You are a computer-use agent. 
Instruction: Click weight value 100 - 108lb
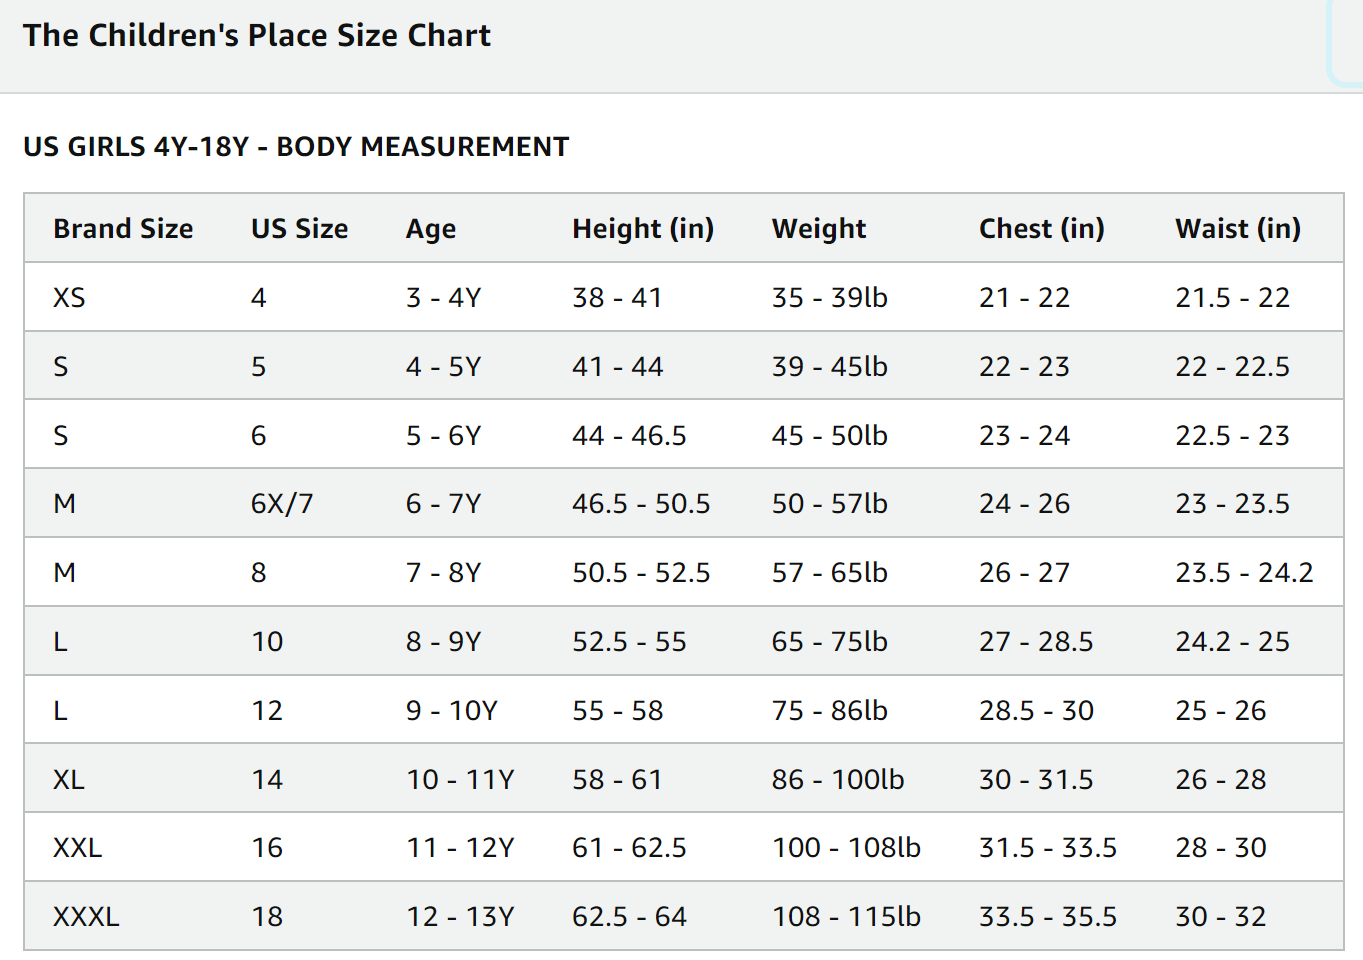[x=846, y=848]
